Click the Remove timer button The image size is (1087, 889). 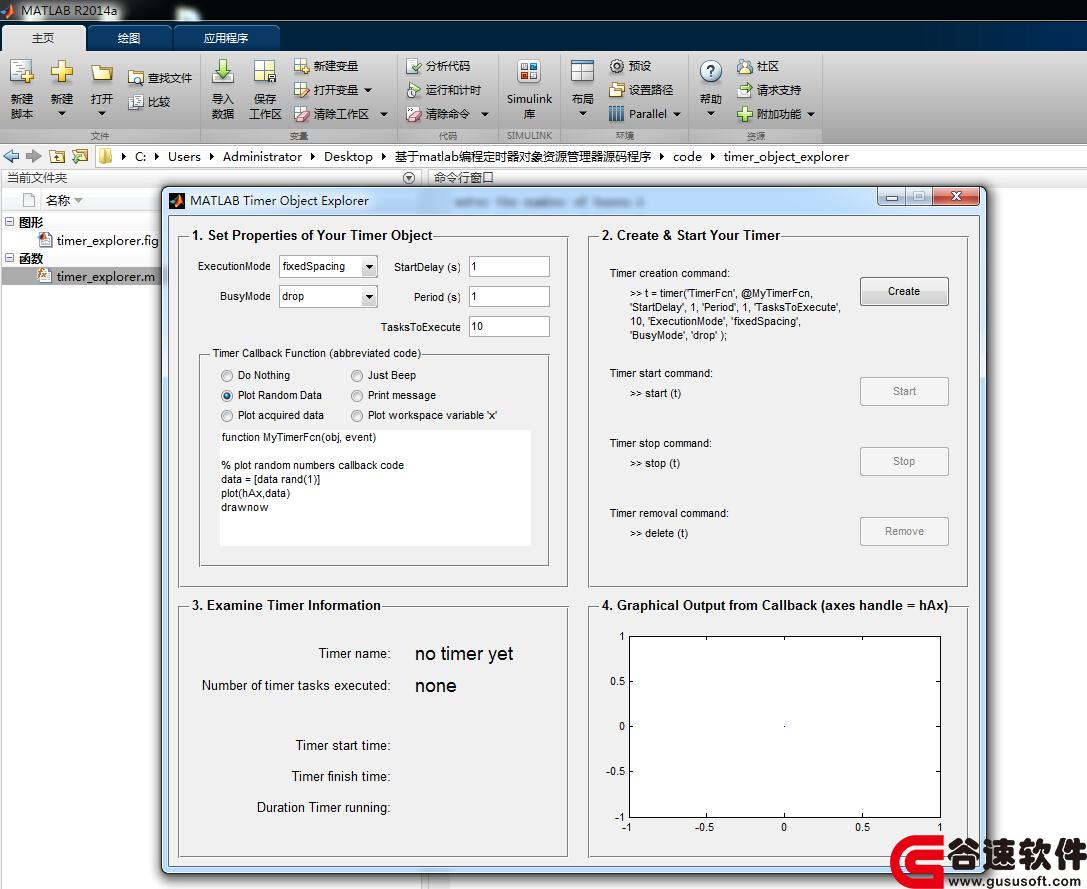click(904, 532)
